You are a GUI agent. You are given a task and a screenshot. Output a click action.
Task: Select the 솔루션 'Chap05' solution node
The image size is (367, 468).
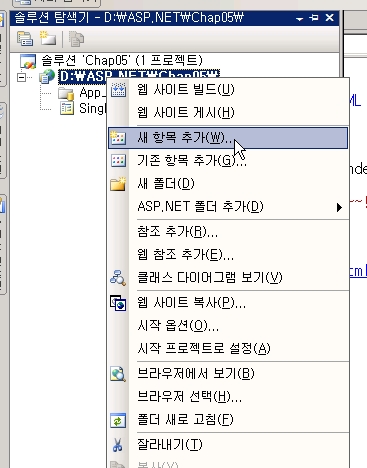click(122, 60)
